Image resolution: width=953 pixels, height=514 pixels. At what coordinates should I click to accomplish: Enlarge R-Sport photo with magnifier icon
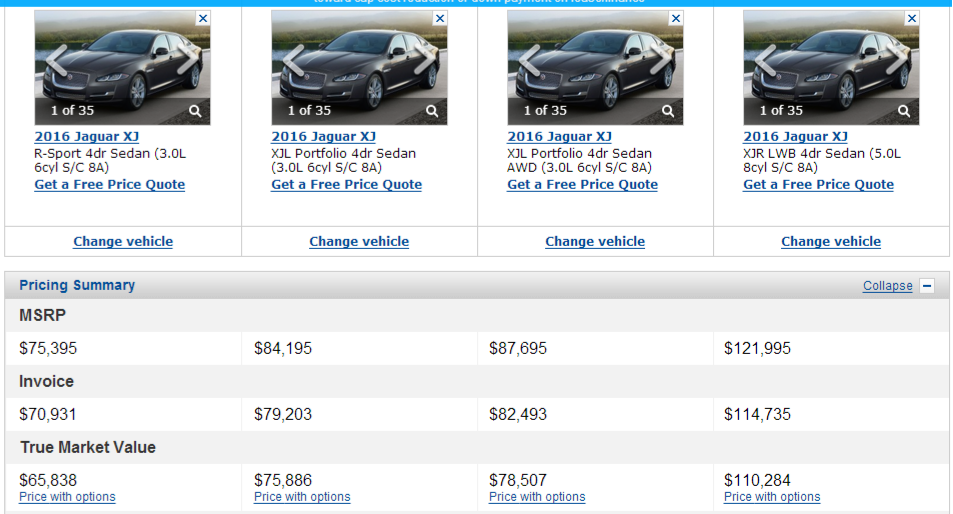pos(196,111)
